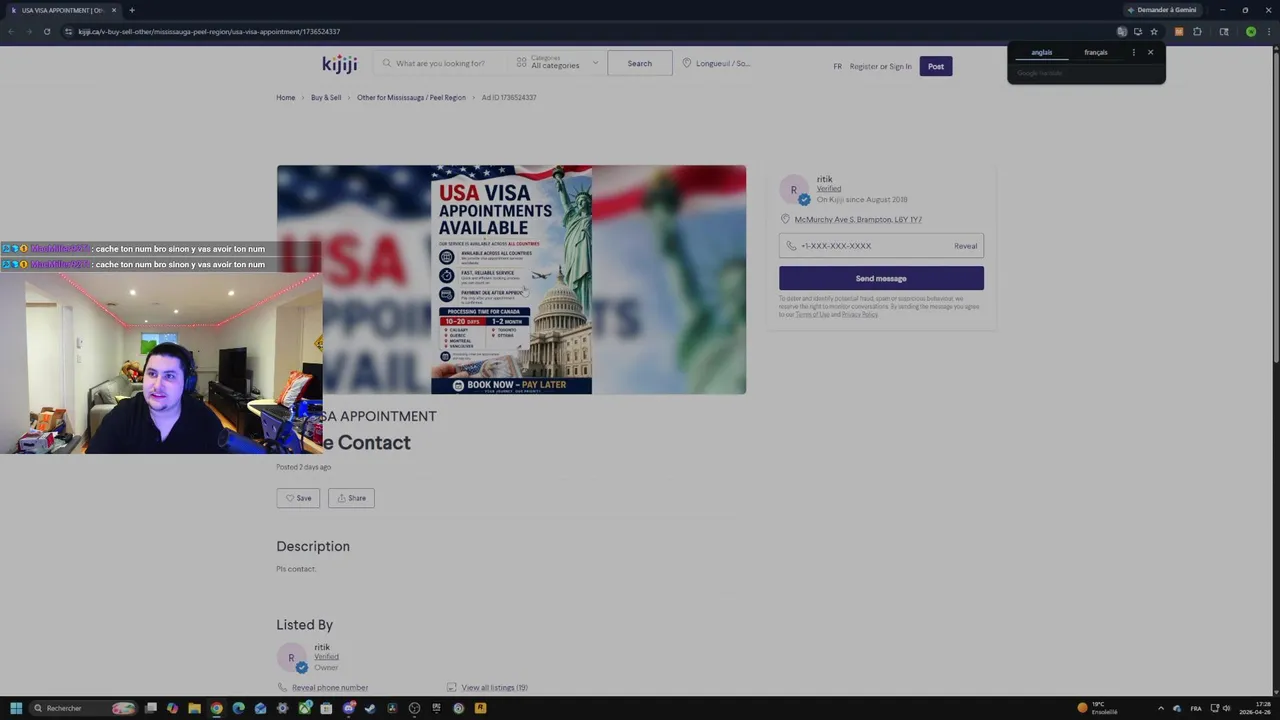Open McMurchy Ave S, Brampton address link
This screenshot has height=720, width=1280.
click(x=858, y=219)
